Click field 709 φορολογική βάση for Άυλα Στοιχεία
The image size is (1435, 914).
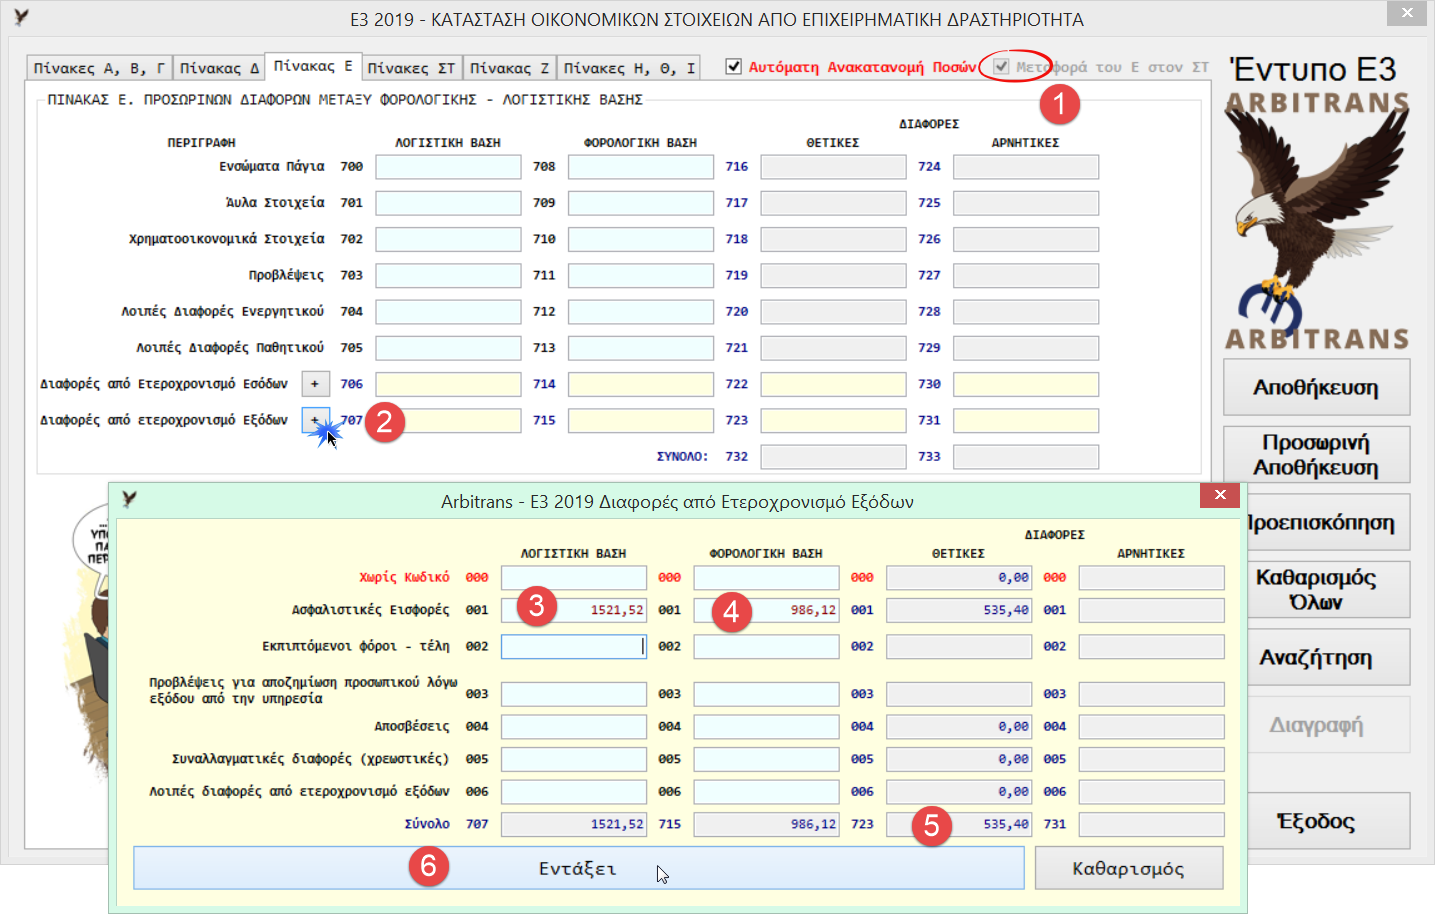tap(641, 203)
